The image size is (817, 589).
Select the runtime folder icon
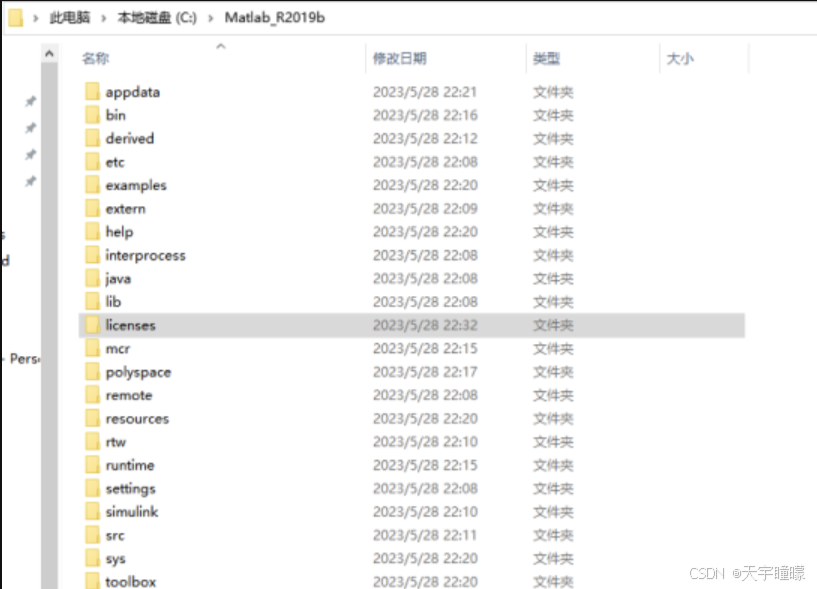coord(92,464)
